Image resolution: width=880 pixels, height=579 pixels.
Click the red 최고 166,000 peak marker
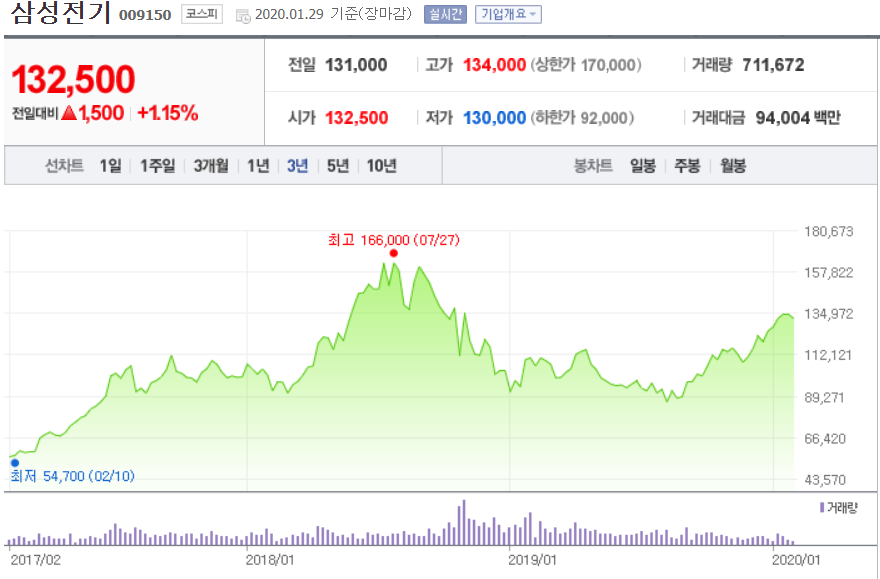[x=393, y=253]
